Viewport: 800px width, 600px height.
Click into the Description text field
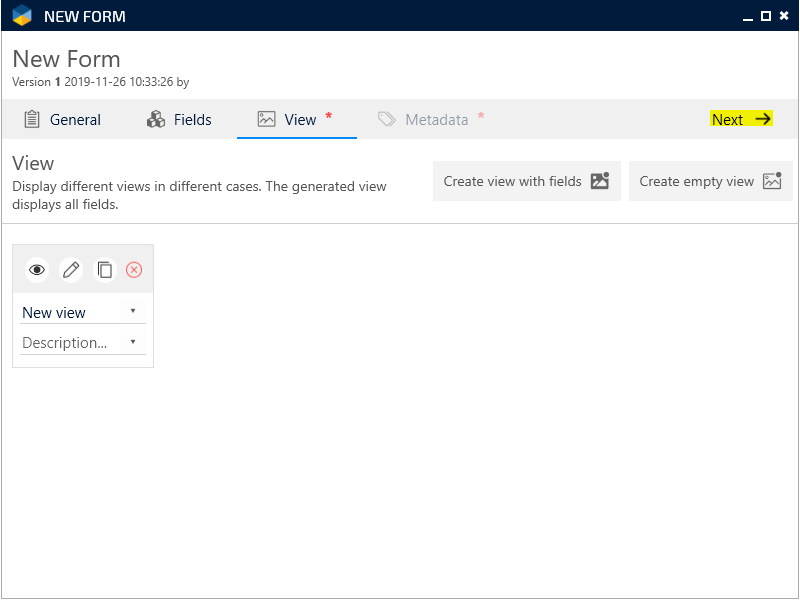pos(72,343)
